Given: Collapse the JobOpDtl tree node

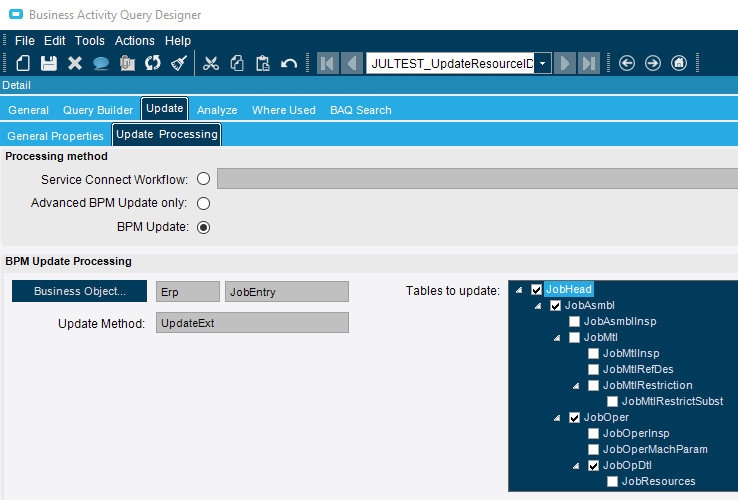Looking at the screenshot, I should point(576,466).
